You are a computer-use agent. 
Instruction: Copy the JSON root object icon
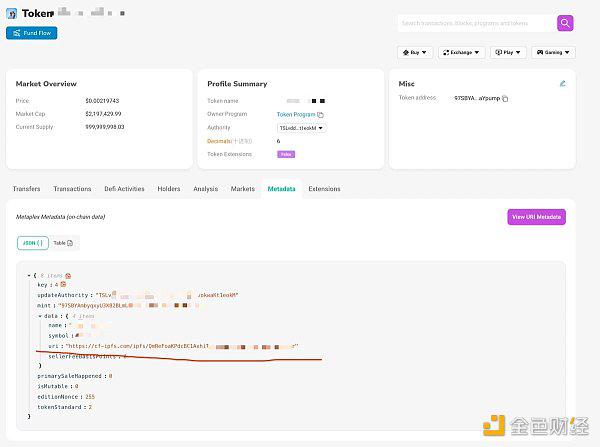67,274
